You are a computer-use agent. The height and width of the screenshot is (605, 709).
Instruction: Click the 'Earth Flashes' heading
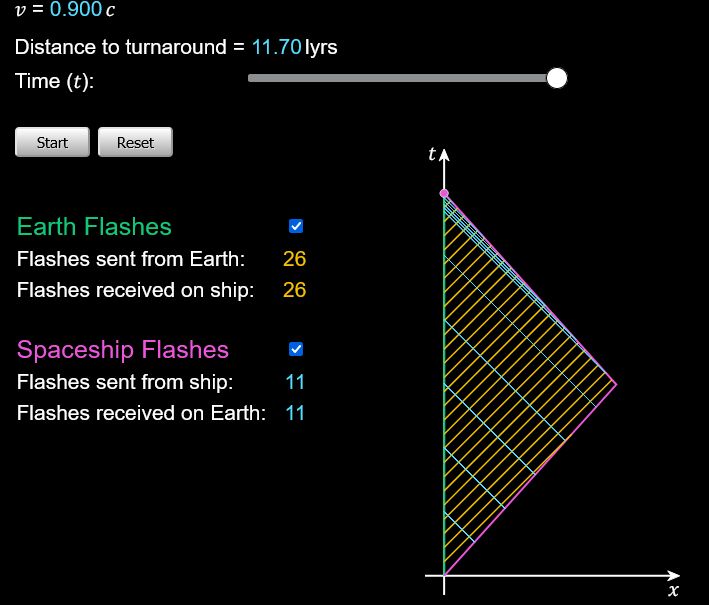tap(94, 226)
